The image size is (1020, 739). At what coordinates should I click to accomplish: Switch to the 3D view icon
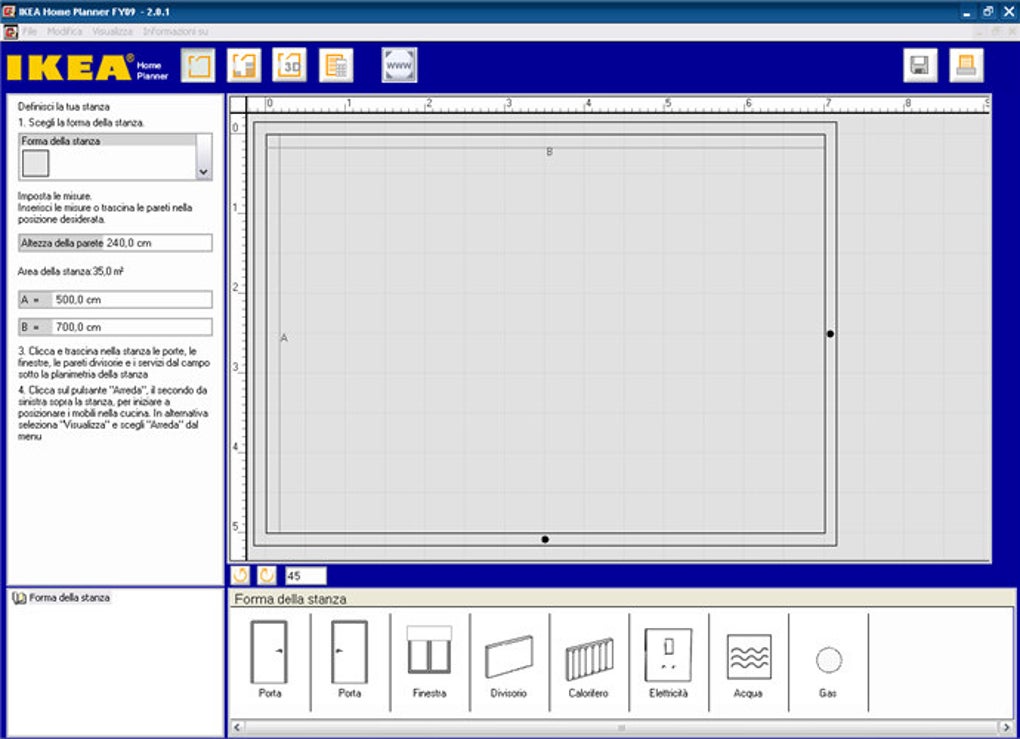point(289,65)
